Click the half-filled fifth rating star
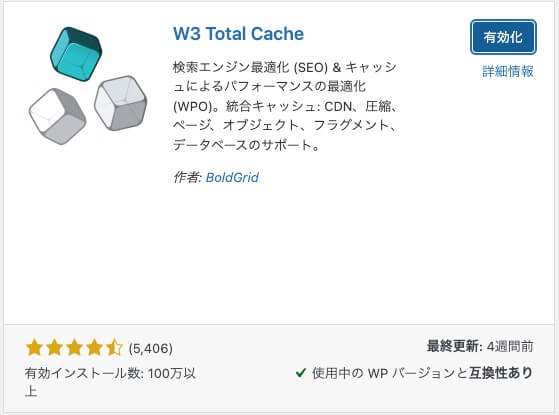This screenshot has width=559, height=415. coord(114,348)
